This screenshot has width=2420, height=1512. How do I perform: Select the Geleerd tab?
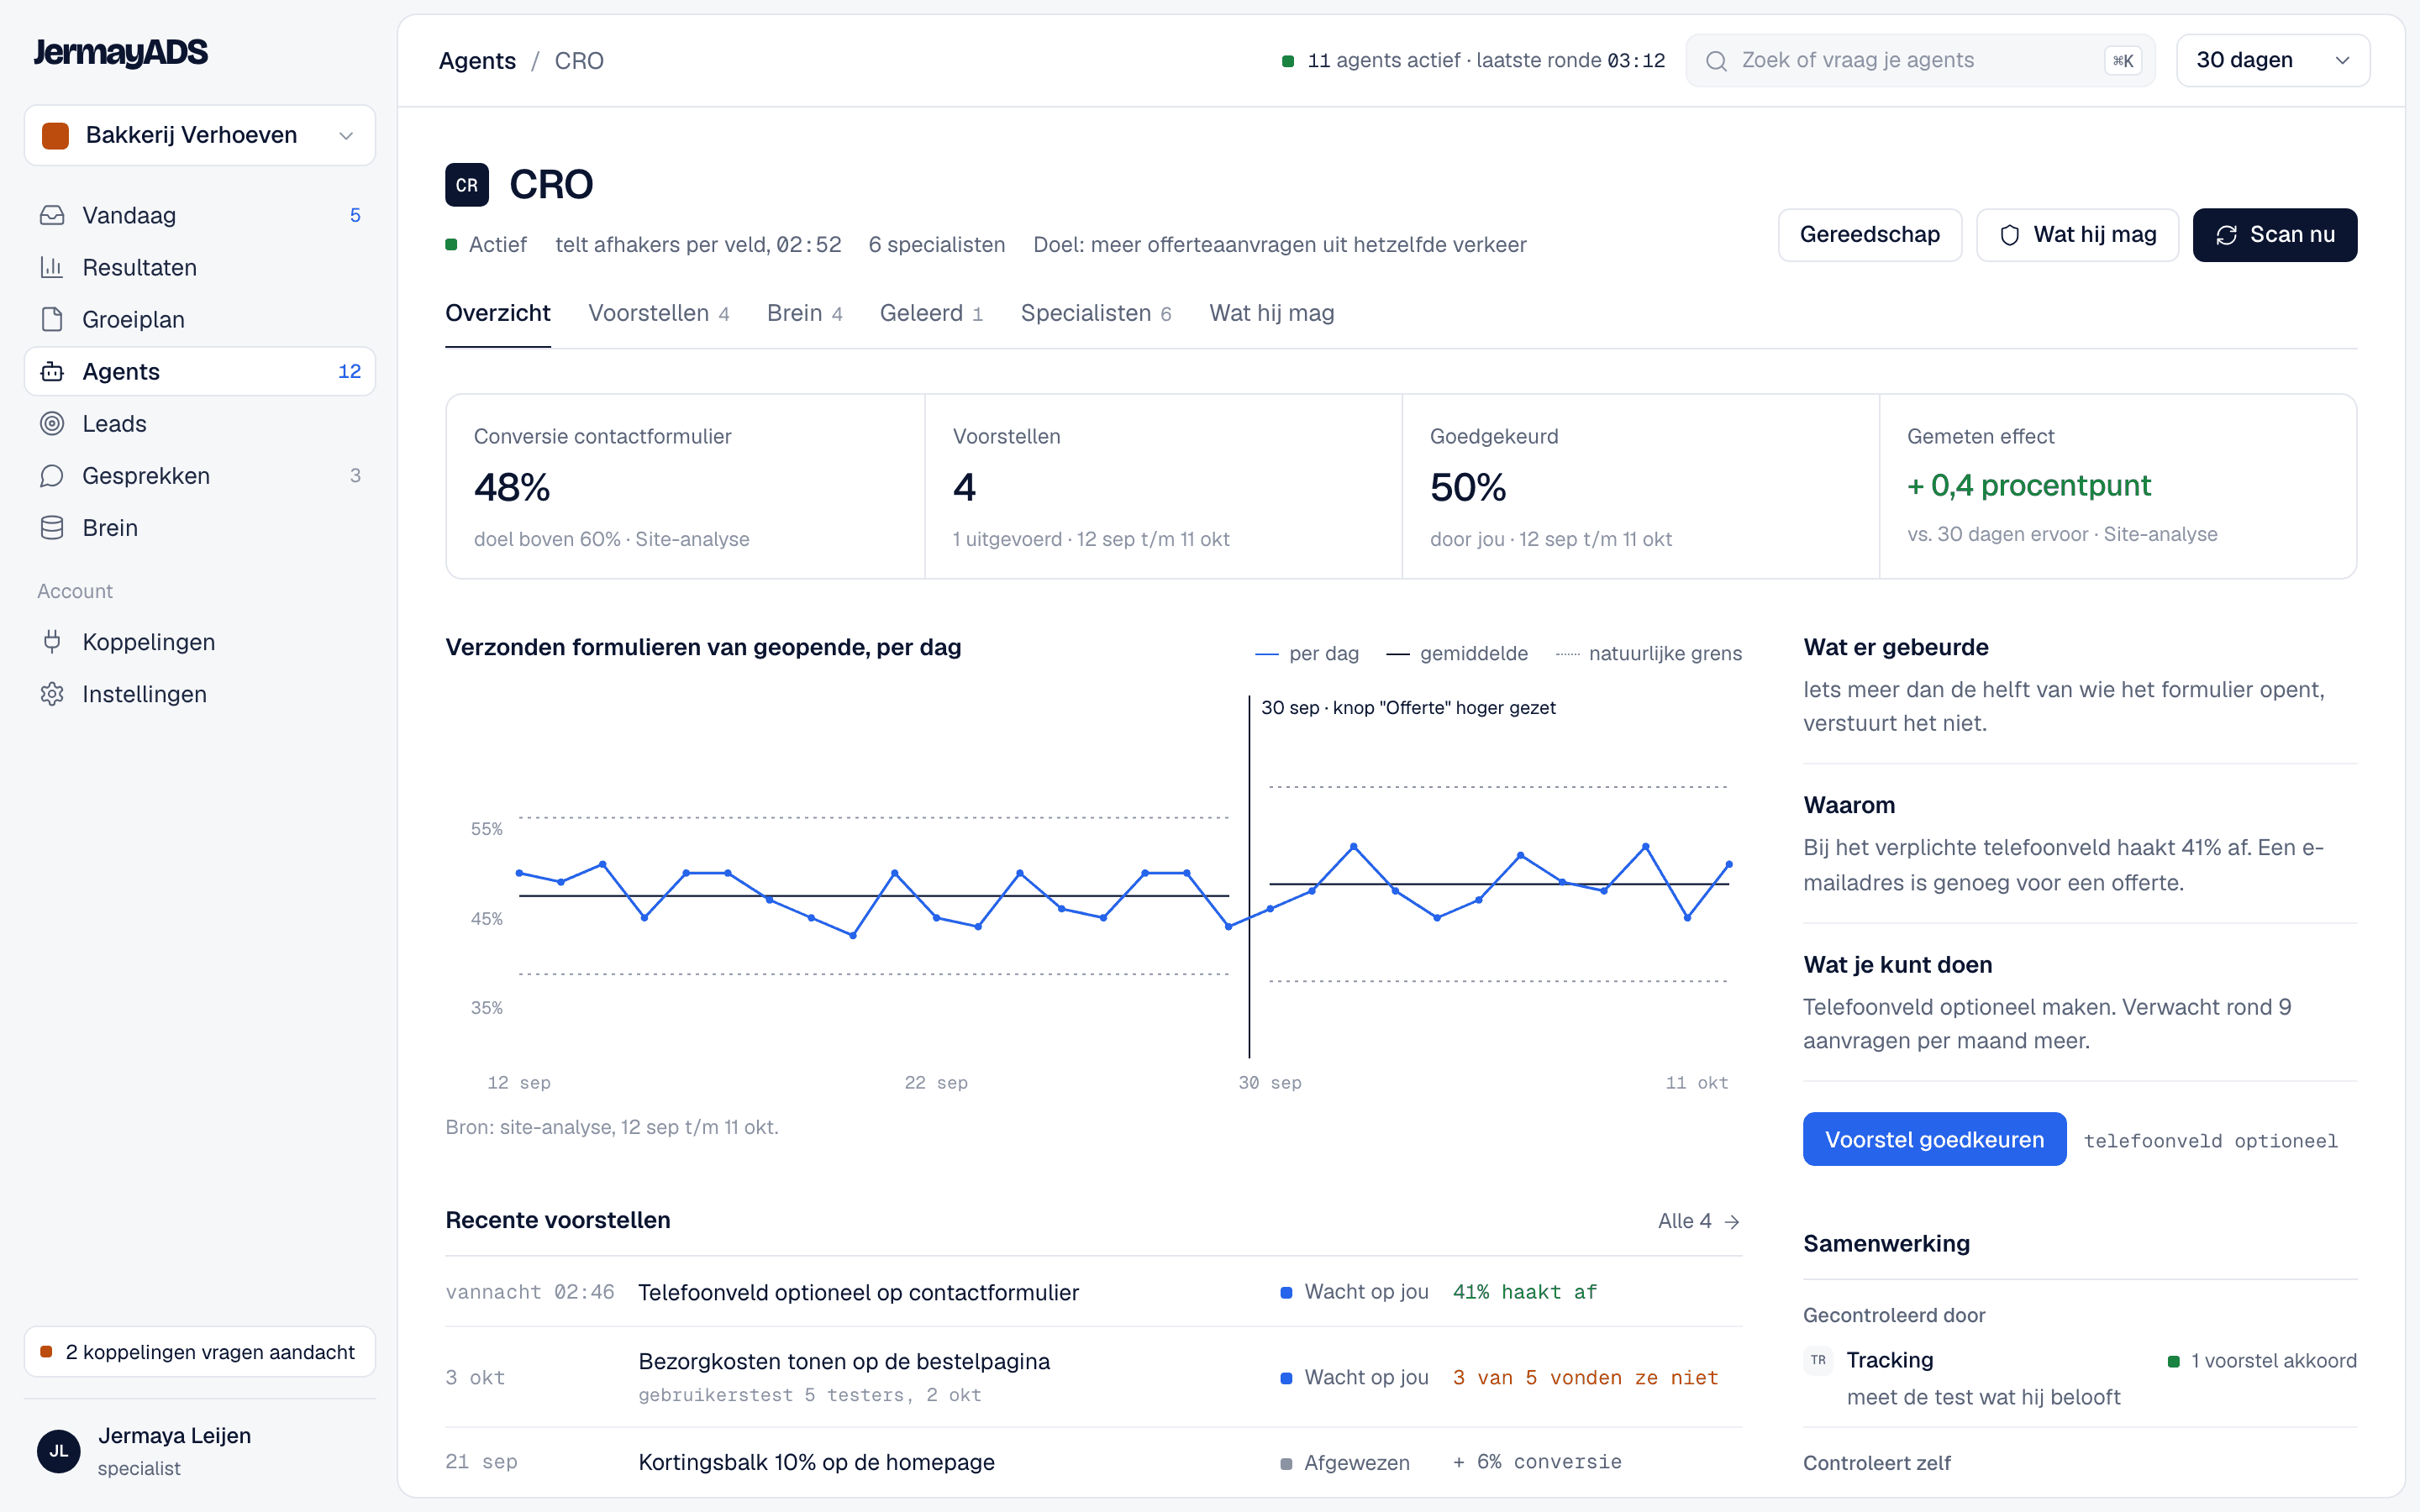(x=930, y=313)
